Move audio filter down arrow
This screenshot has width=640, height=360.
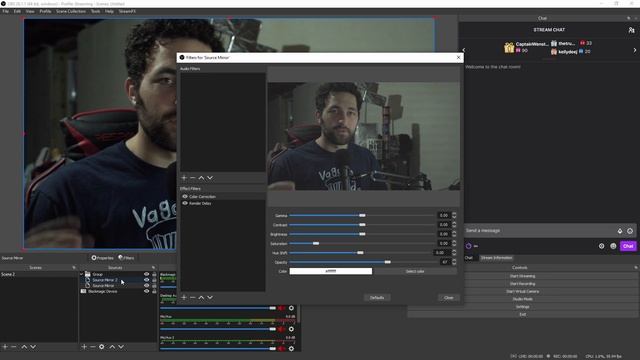pos(210,178)
